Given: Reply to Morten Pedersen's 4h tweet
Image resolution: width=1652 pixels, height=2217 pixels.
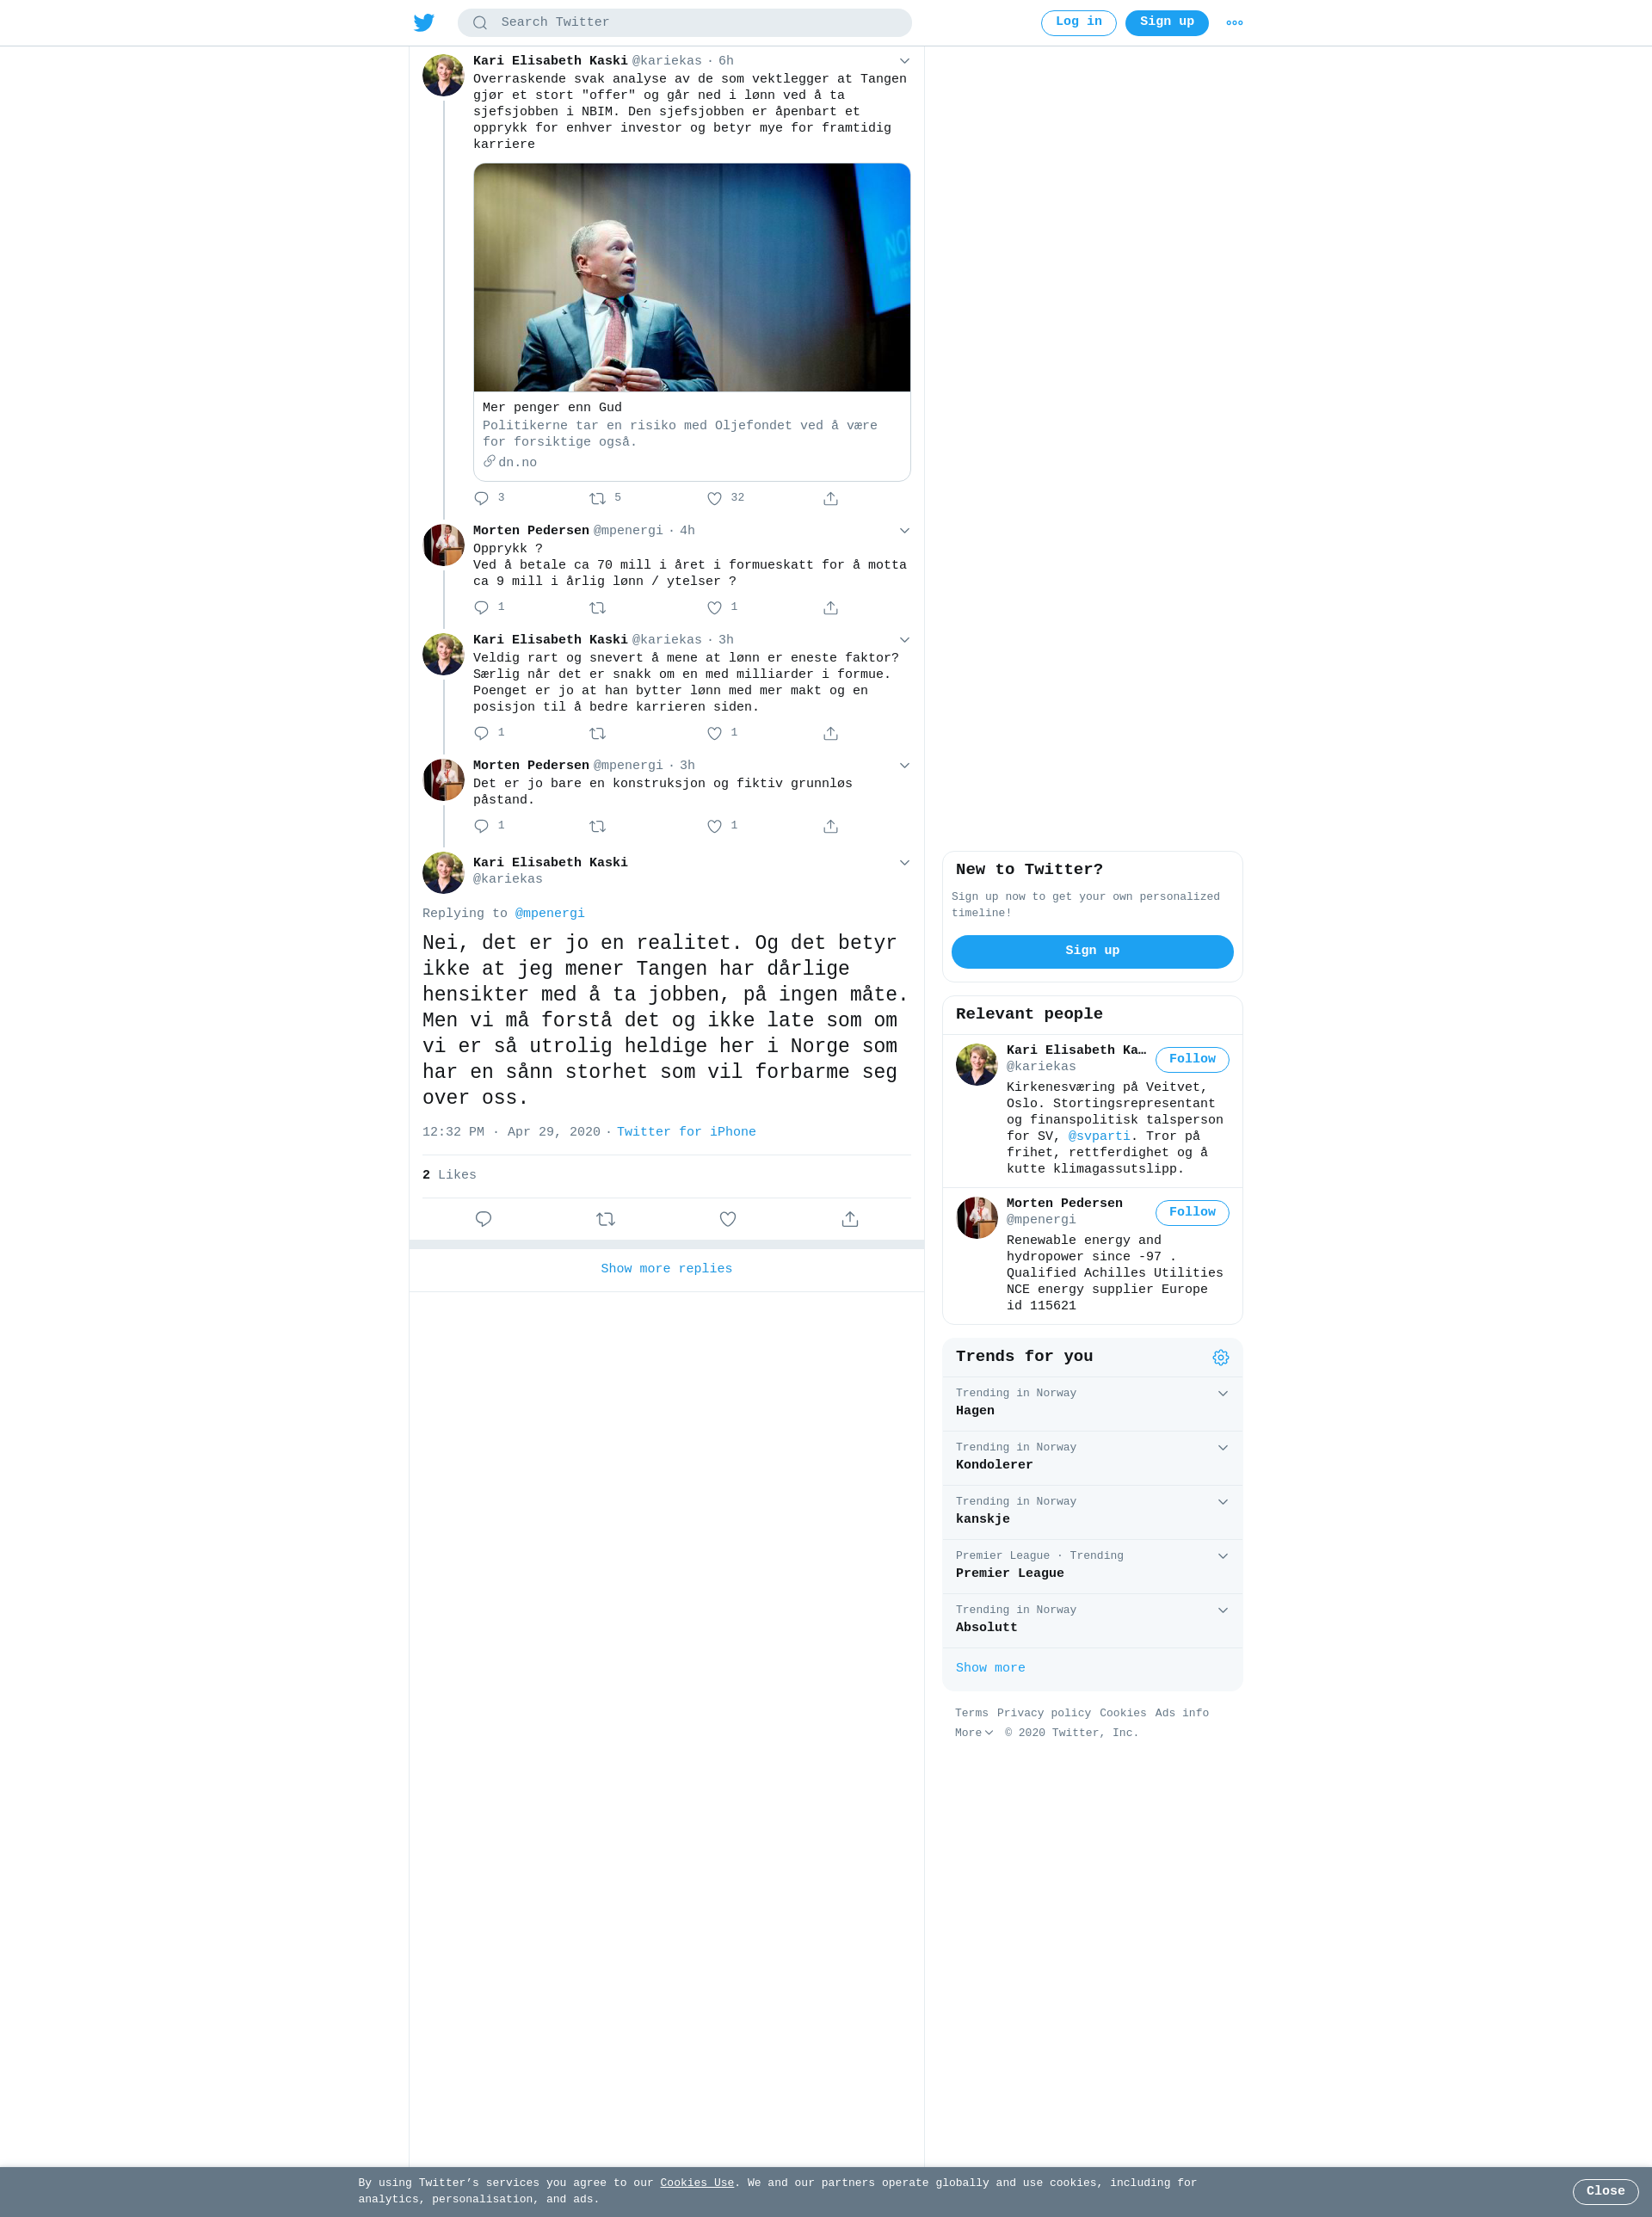Looking at the screenshot, I should point(481,607).
